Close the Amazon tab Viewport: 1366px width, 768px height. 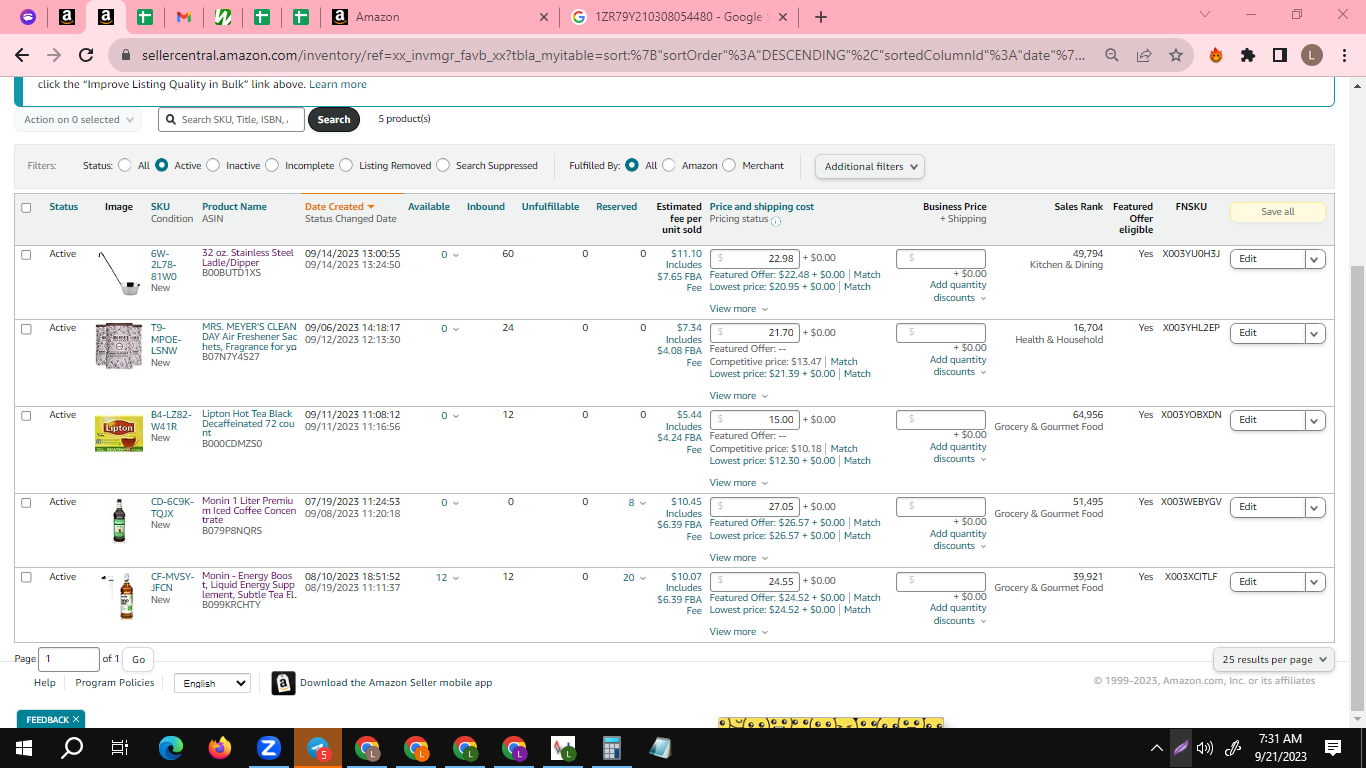point(543,17)
